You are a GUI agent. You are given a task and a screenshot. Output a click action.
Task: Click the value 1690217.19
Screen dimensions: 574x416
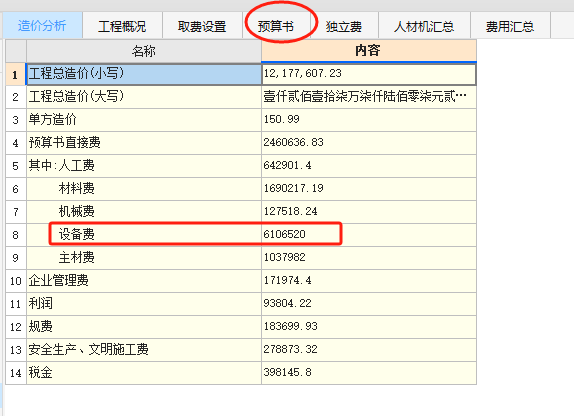369,189
